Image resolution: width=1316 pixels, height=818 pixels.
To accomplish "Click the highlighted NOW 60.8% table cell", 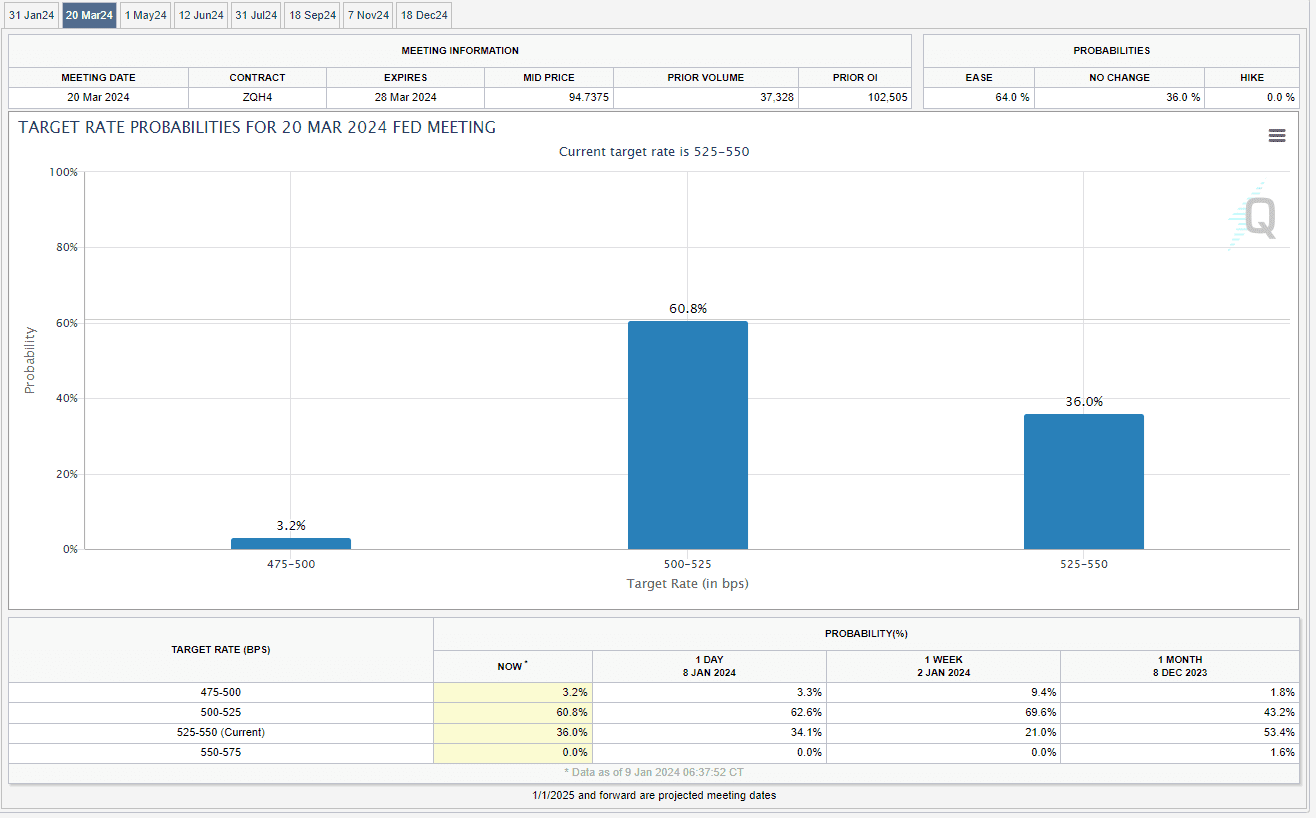I will pyautogui.click(x=513, y=712).
